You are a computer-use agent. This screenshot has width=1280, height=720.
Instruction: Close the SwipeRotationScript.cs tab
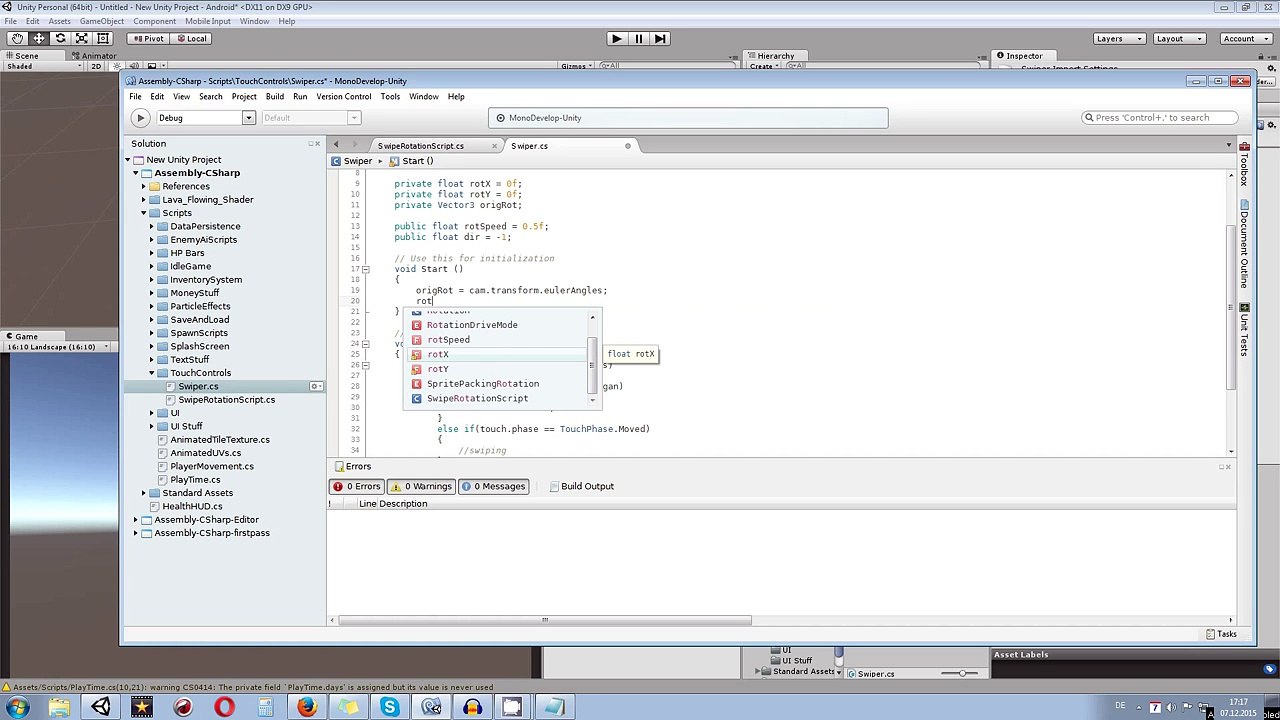(496, 146)
